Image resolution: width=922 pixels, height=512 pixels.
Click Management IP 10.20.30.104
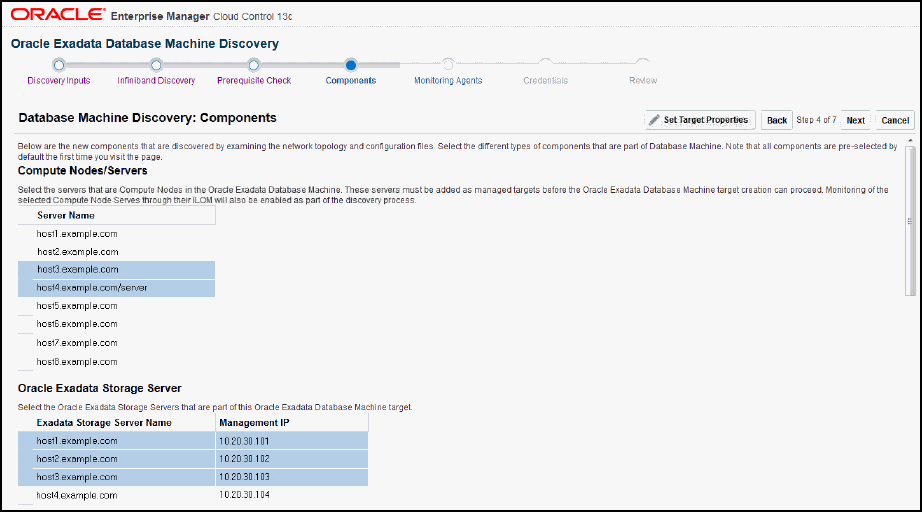(x=244, y=495)
